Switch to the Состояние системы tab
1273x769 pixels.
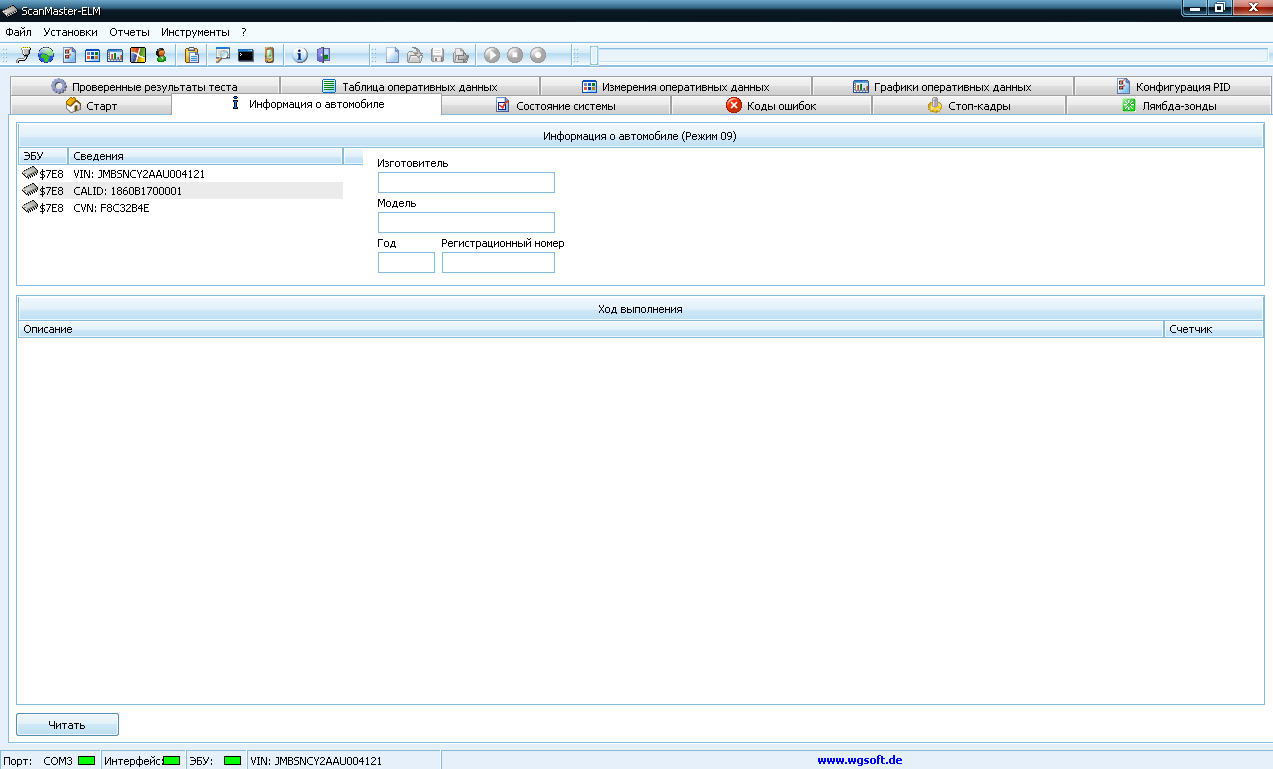click(556, 105)
